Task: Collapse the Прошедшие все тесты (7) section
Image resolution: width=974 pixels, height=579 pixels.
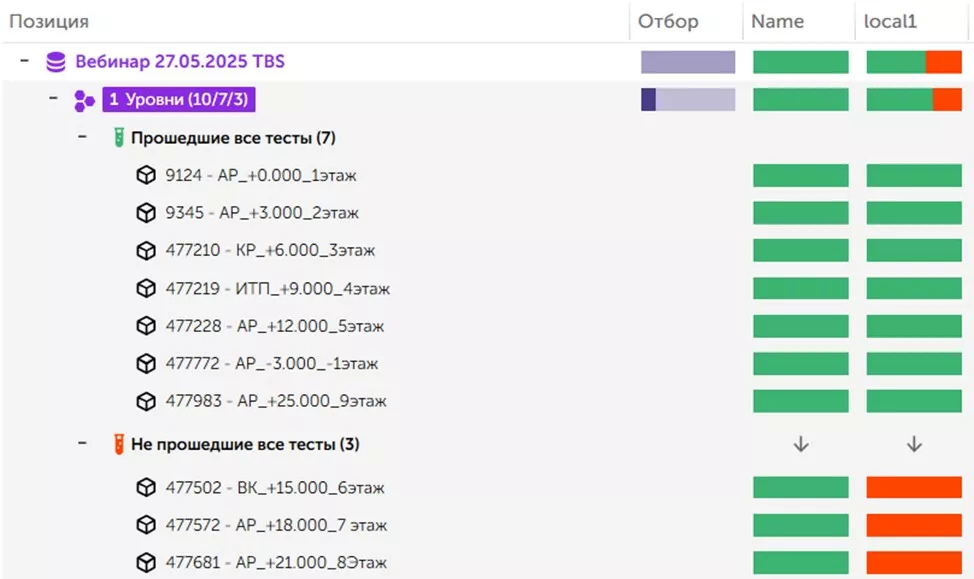Action: tap(84, 138)
